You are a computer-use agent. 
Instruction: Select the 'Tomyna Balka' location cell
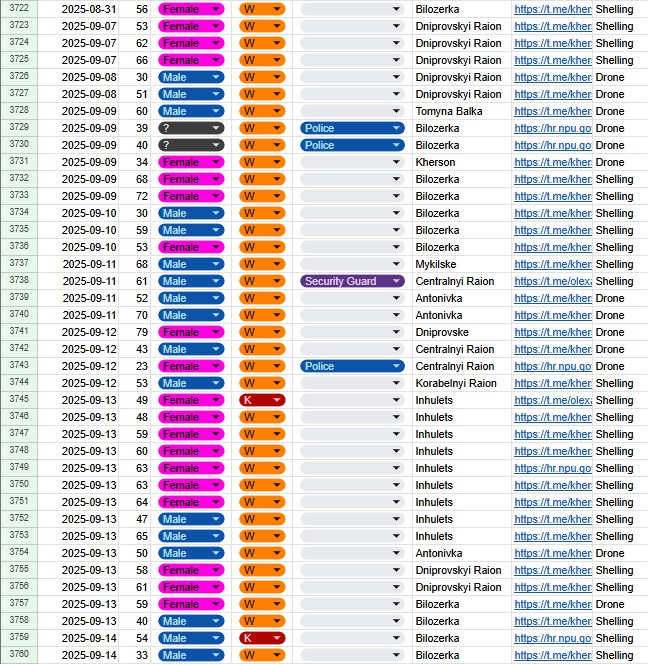tap(461, 111)
